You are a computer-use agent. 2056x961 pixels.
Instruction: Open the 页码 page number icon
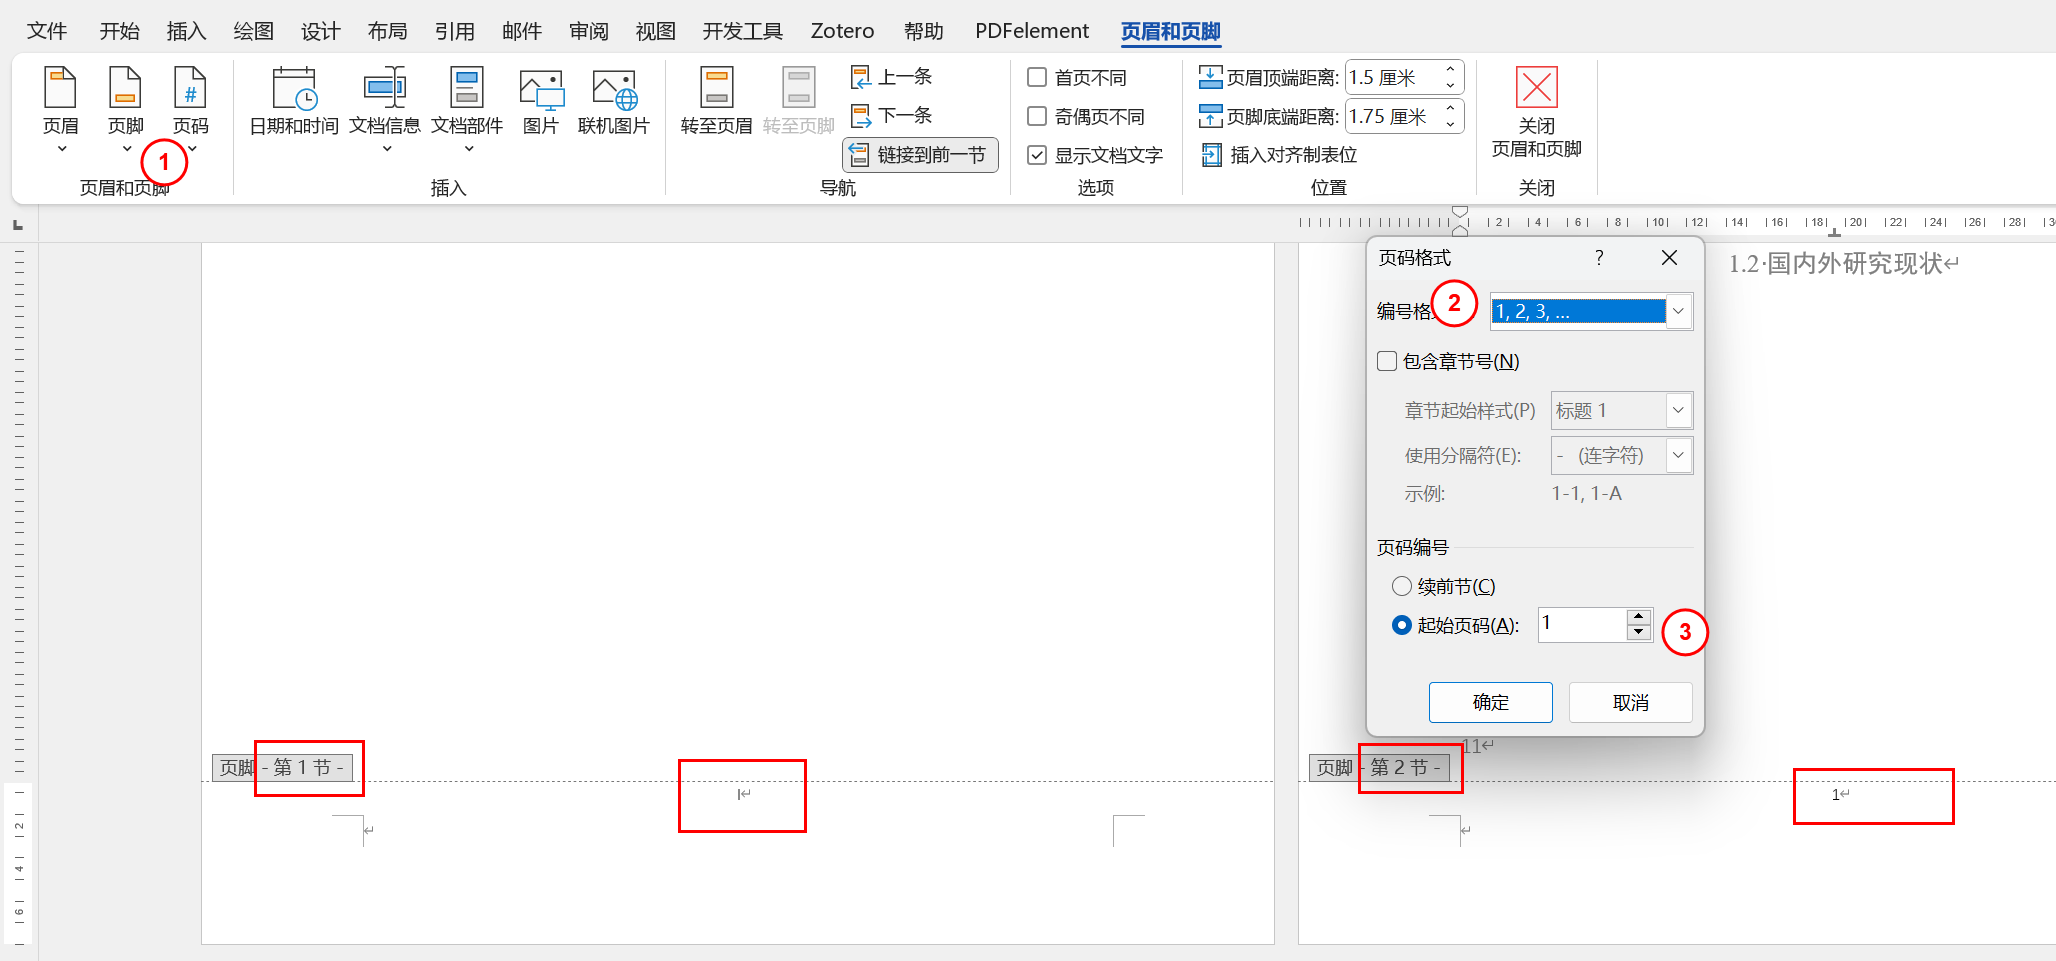tap(190, 88)
